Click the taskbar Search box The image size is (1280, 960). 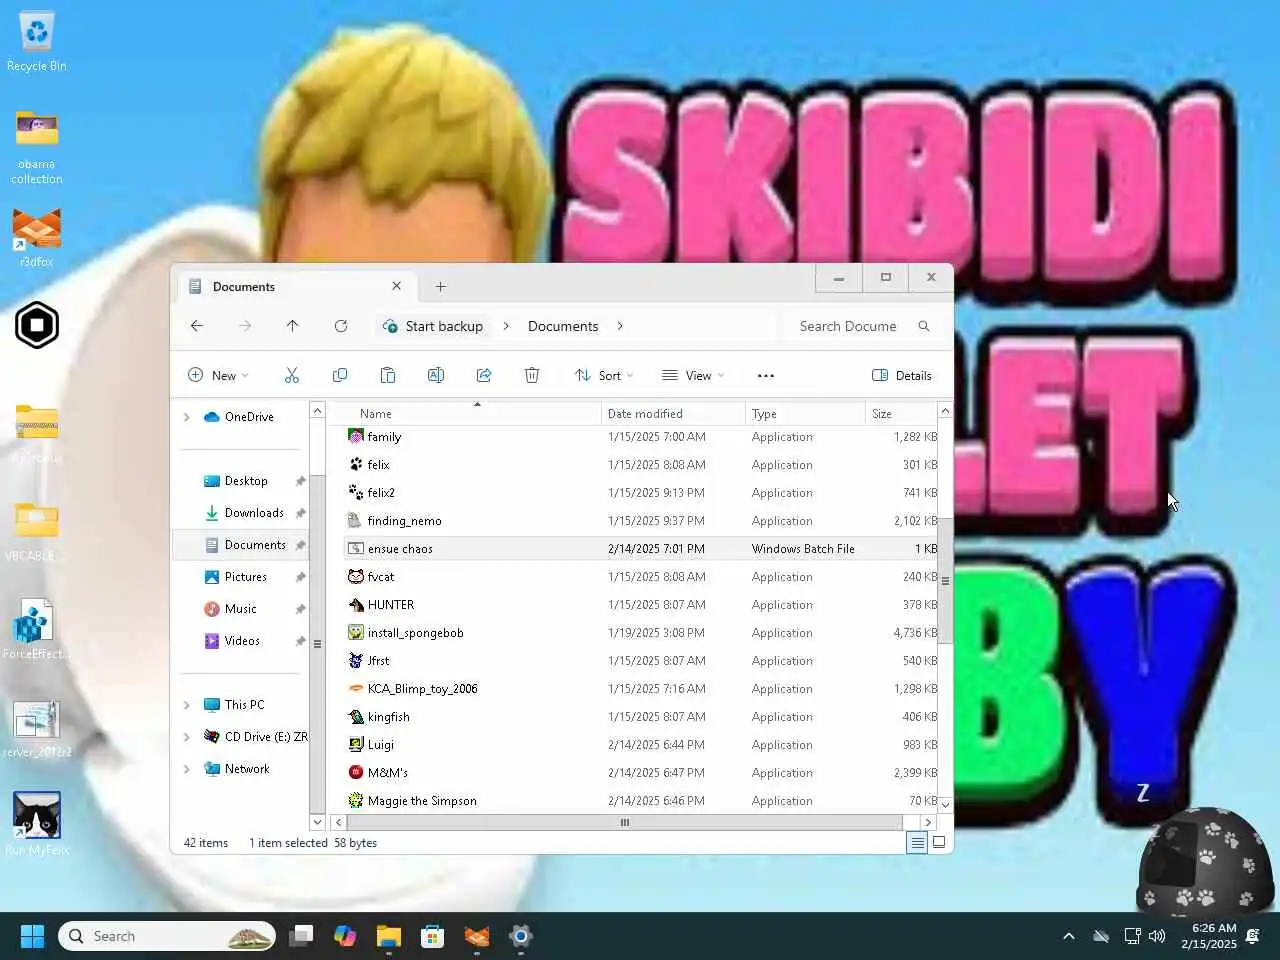[x=166, y=936]
